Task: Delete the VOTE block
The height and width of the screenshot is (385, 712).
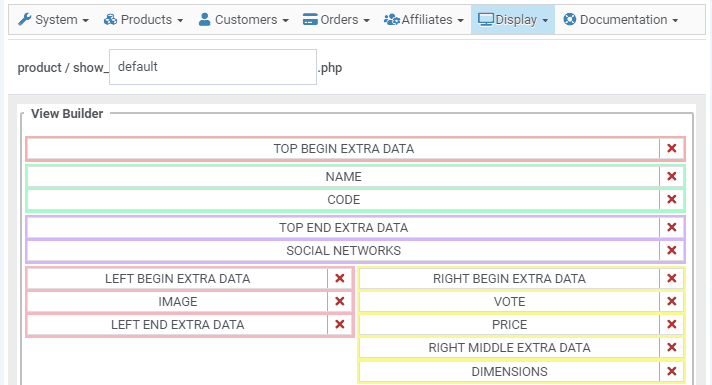Action: 672,301
